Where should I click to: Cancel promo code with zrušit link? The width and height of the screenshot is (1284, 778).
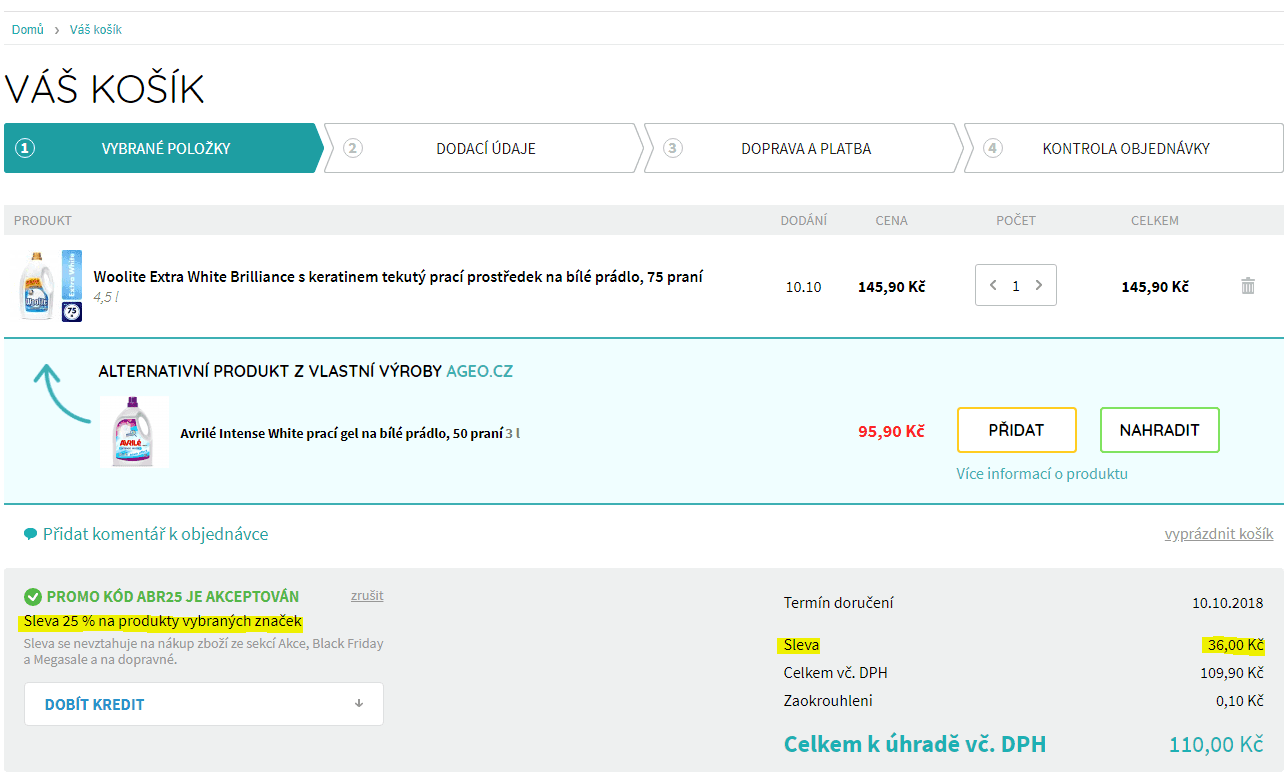367,596
